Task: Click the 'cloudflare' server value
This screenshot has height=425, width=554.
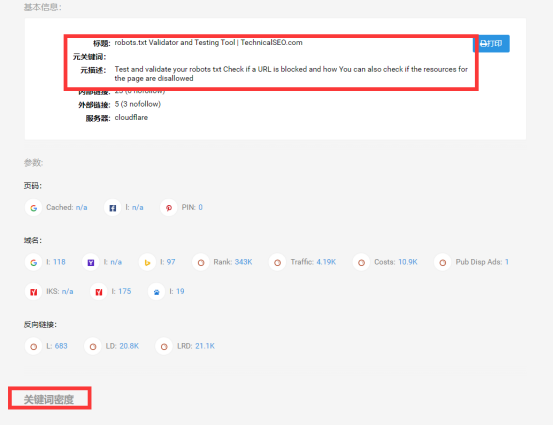Action: 131,118
